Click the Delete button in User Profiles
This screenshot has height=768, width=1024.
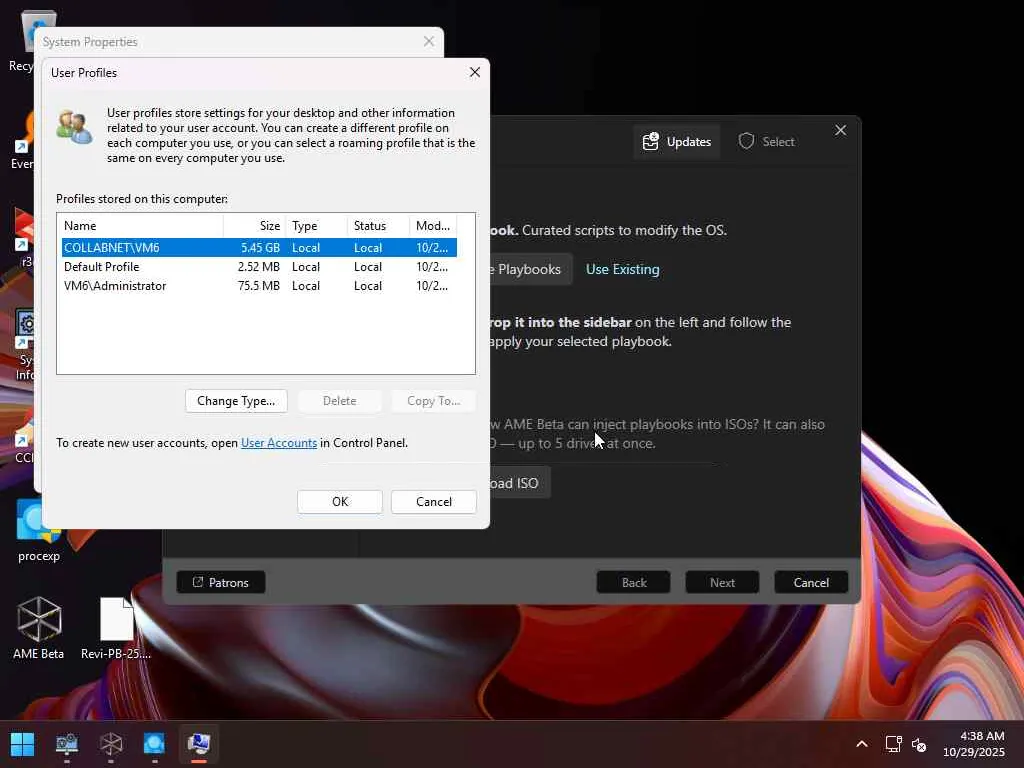point(340,401)
